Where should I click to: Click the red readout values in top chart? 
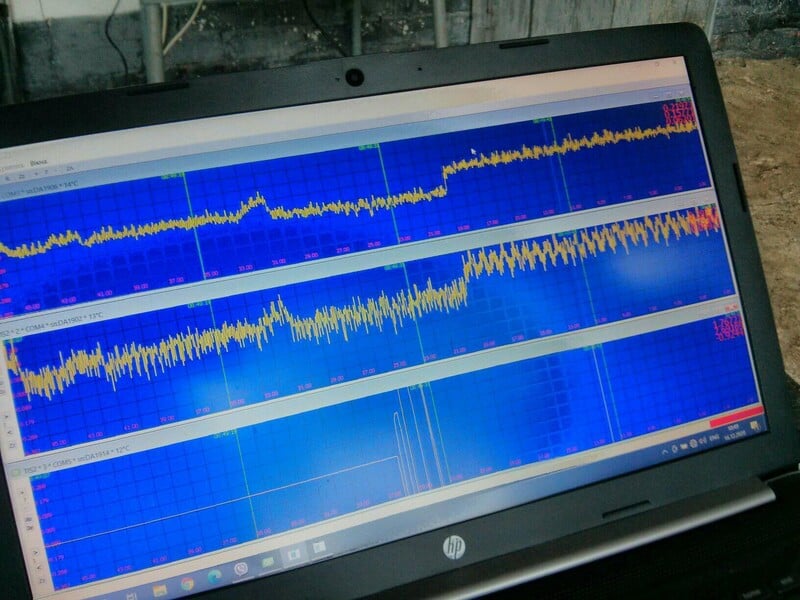point(680,114)
